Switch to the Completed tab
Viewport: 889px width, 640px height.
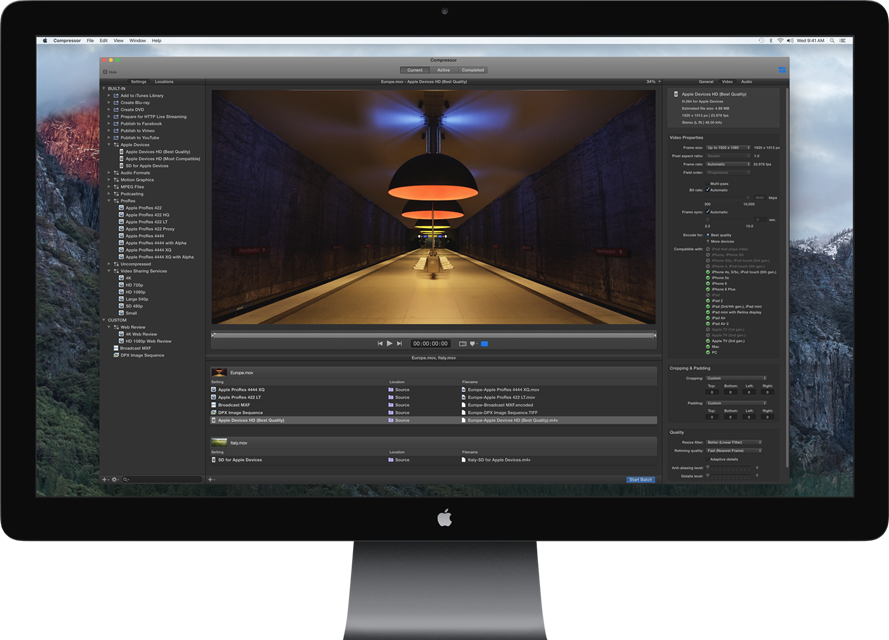473,70
